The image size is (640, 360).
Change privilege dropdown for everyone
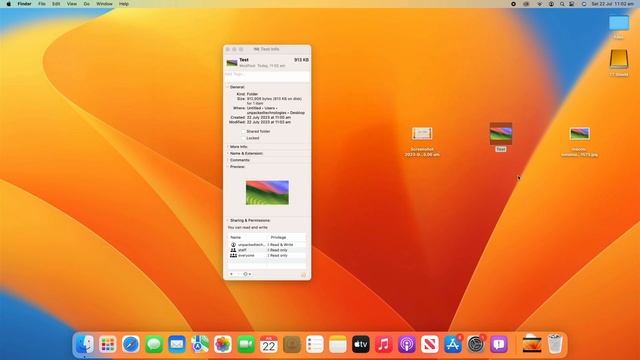pos(278,255)
